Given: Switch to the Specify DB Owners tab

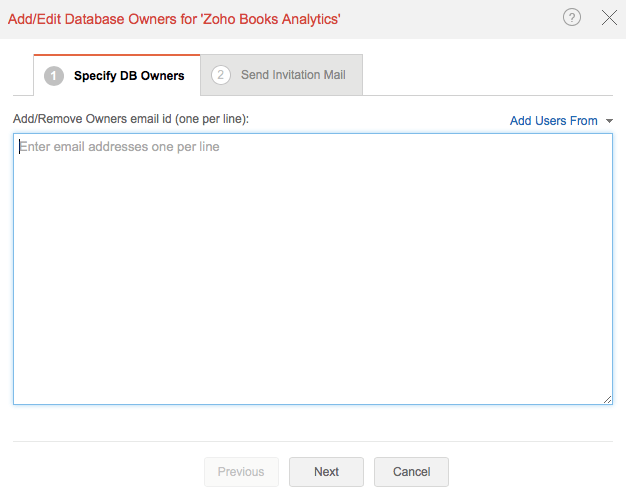Looking at the screenshot, I should pos(116,76).
